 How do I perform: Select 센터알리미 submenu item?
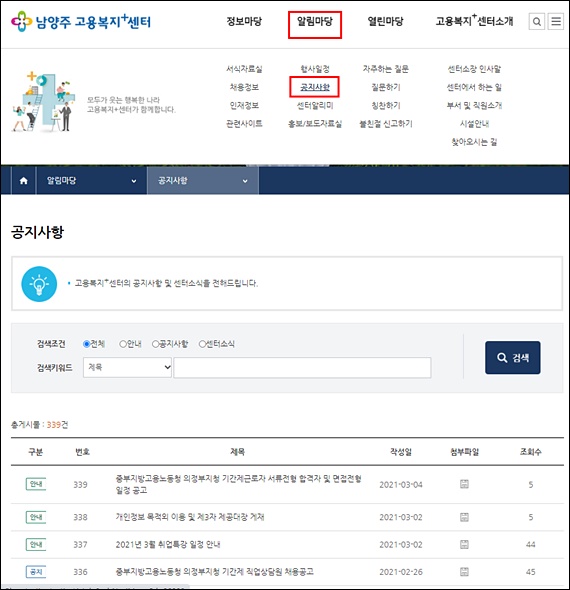pos(315,105)
